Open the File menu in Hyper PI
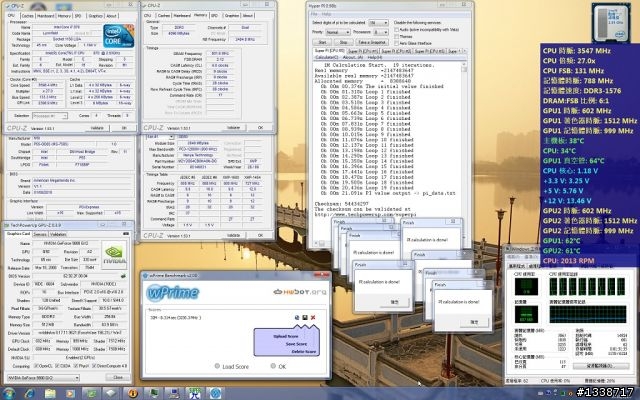This screenshot has width=640, height=400. pyautogui.click(x=314, y=14)
